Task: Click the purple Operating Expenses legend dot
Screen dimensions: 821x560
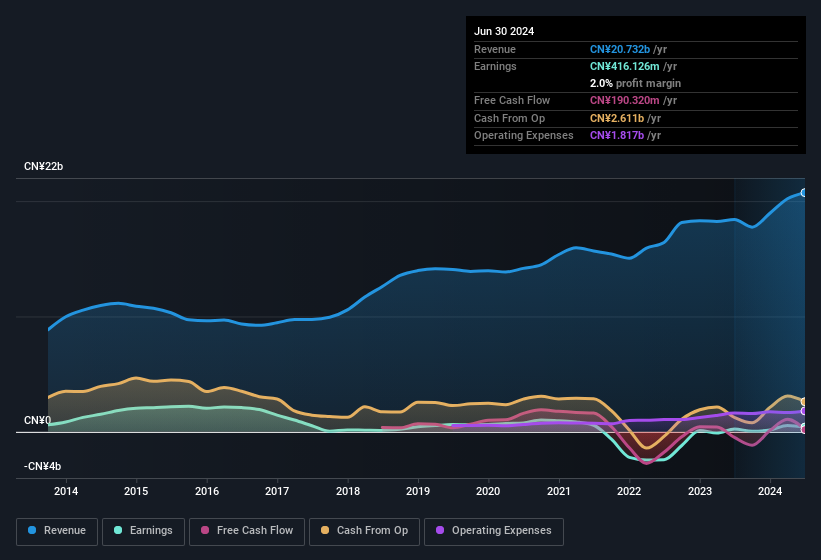Action: [x=440, y=531]
